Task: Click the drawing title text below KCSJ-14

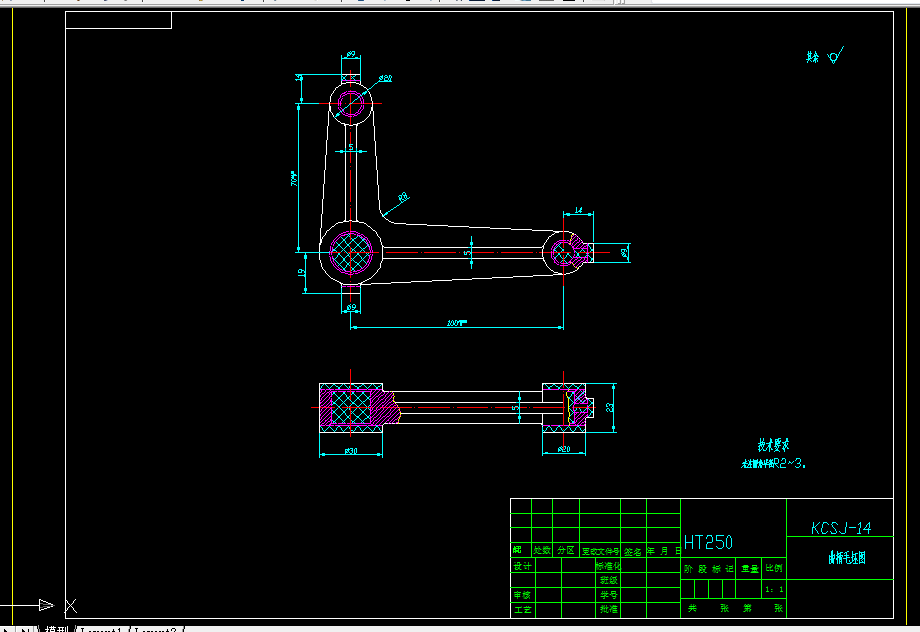Action: pos(847,558)
